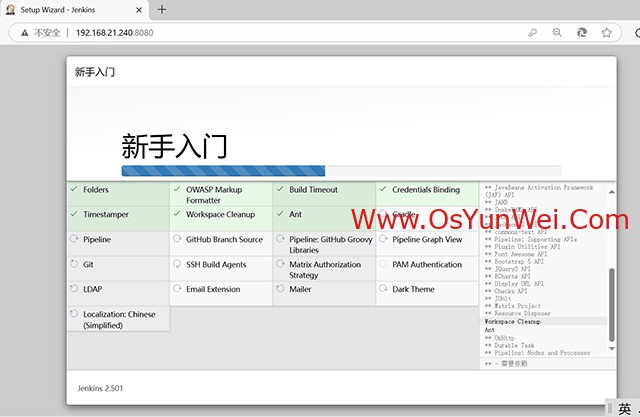This screenshot has width=640, height=417.
Task: Click the Email Extension spinner icon
Action: 177,288
